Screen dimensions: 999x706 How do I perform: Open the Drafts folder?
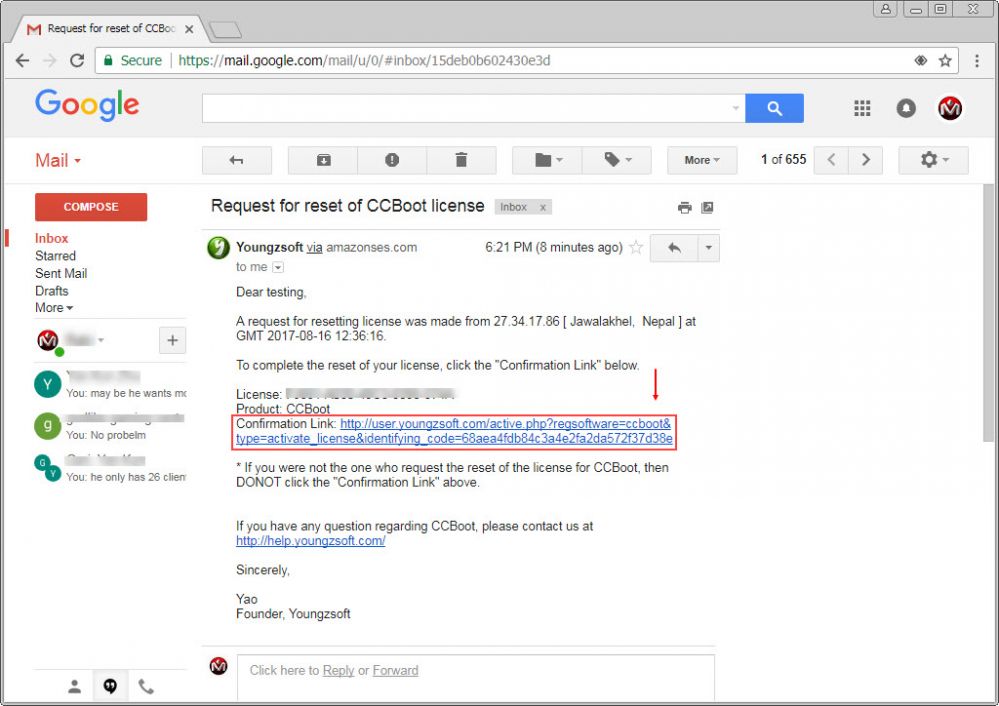pos(52,291)
